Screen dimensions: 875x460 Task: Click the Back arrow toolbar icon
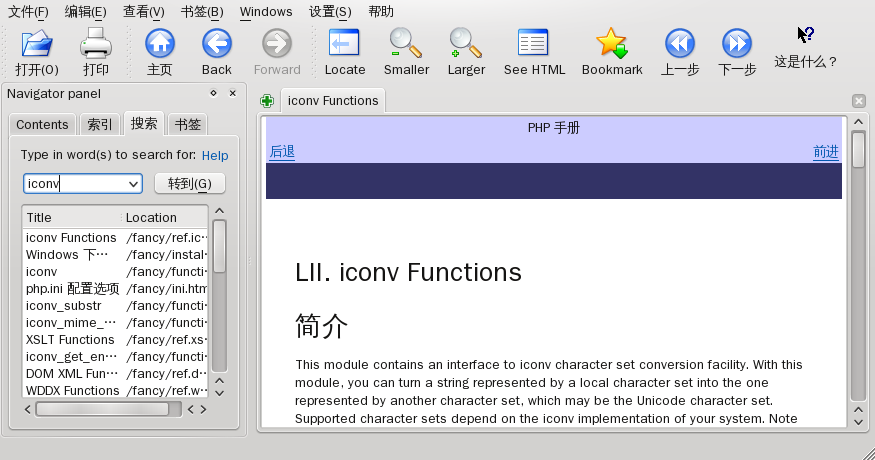pos(217,44)
